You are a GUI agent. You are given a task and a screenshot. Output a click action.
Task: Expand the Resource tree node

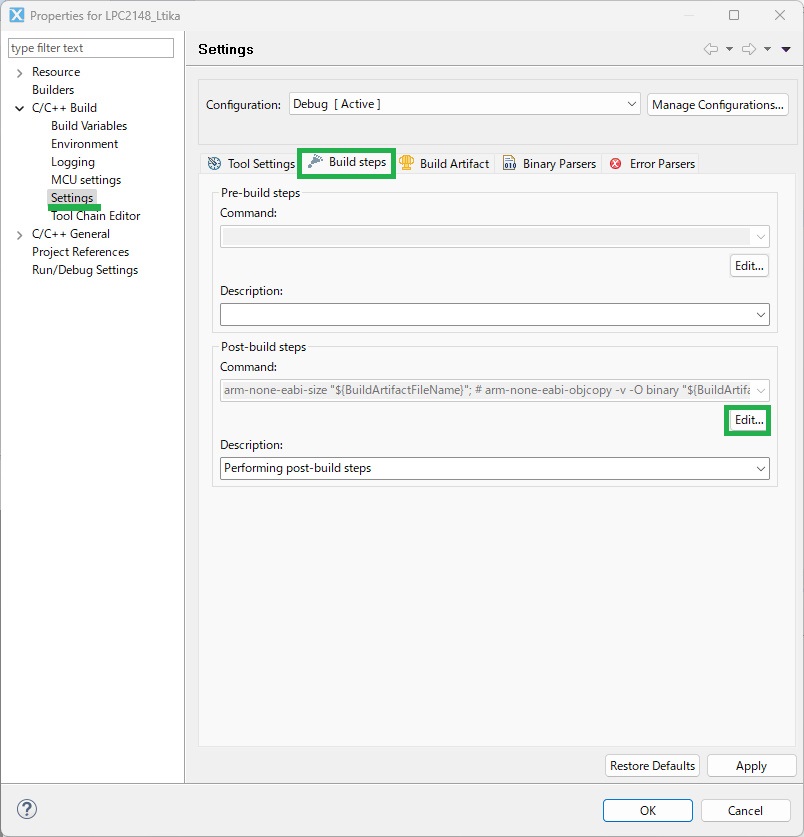[x=20, y=72]
